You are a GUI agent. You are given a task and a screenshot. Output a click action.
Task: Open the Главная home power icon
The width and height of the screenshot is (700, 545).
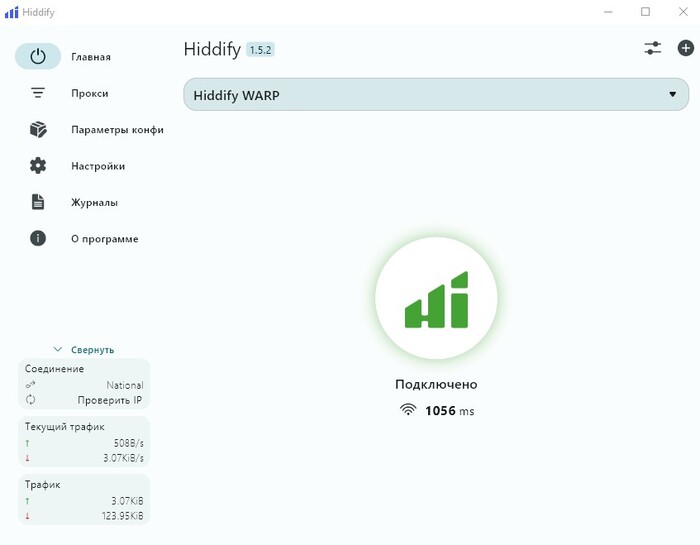38,56
